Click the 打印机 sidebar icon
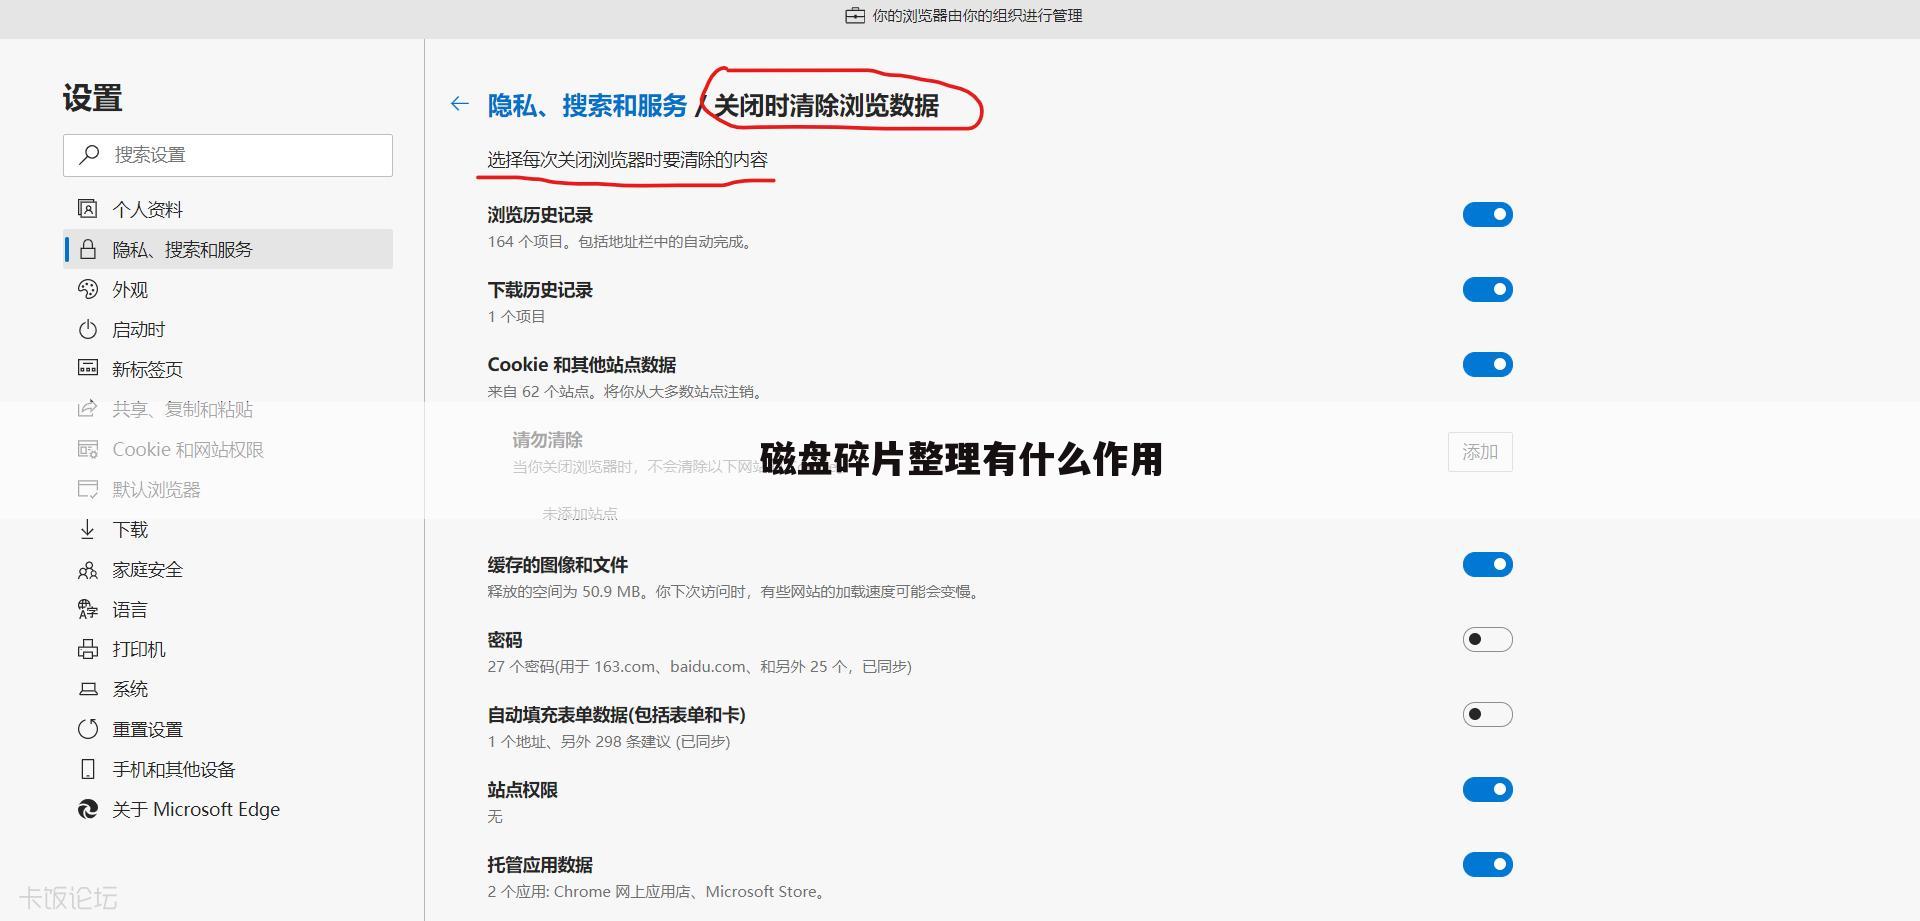 click(89, 649)
